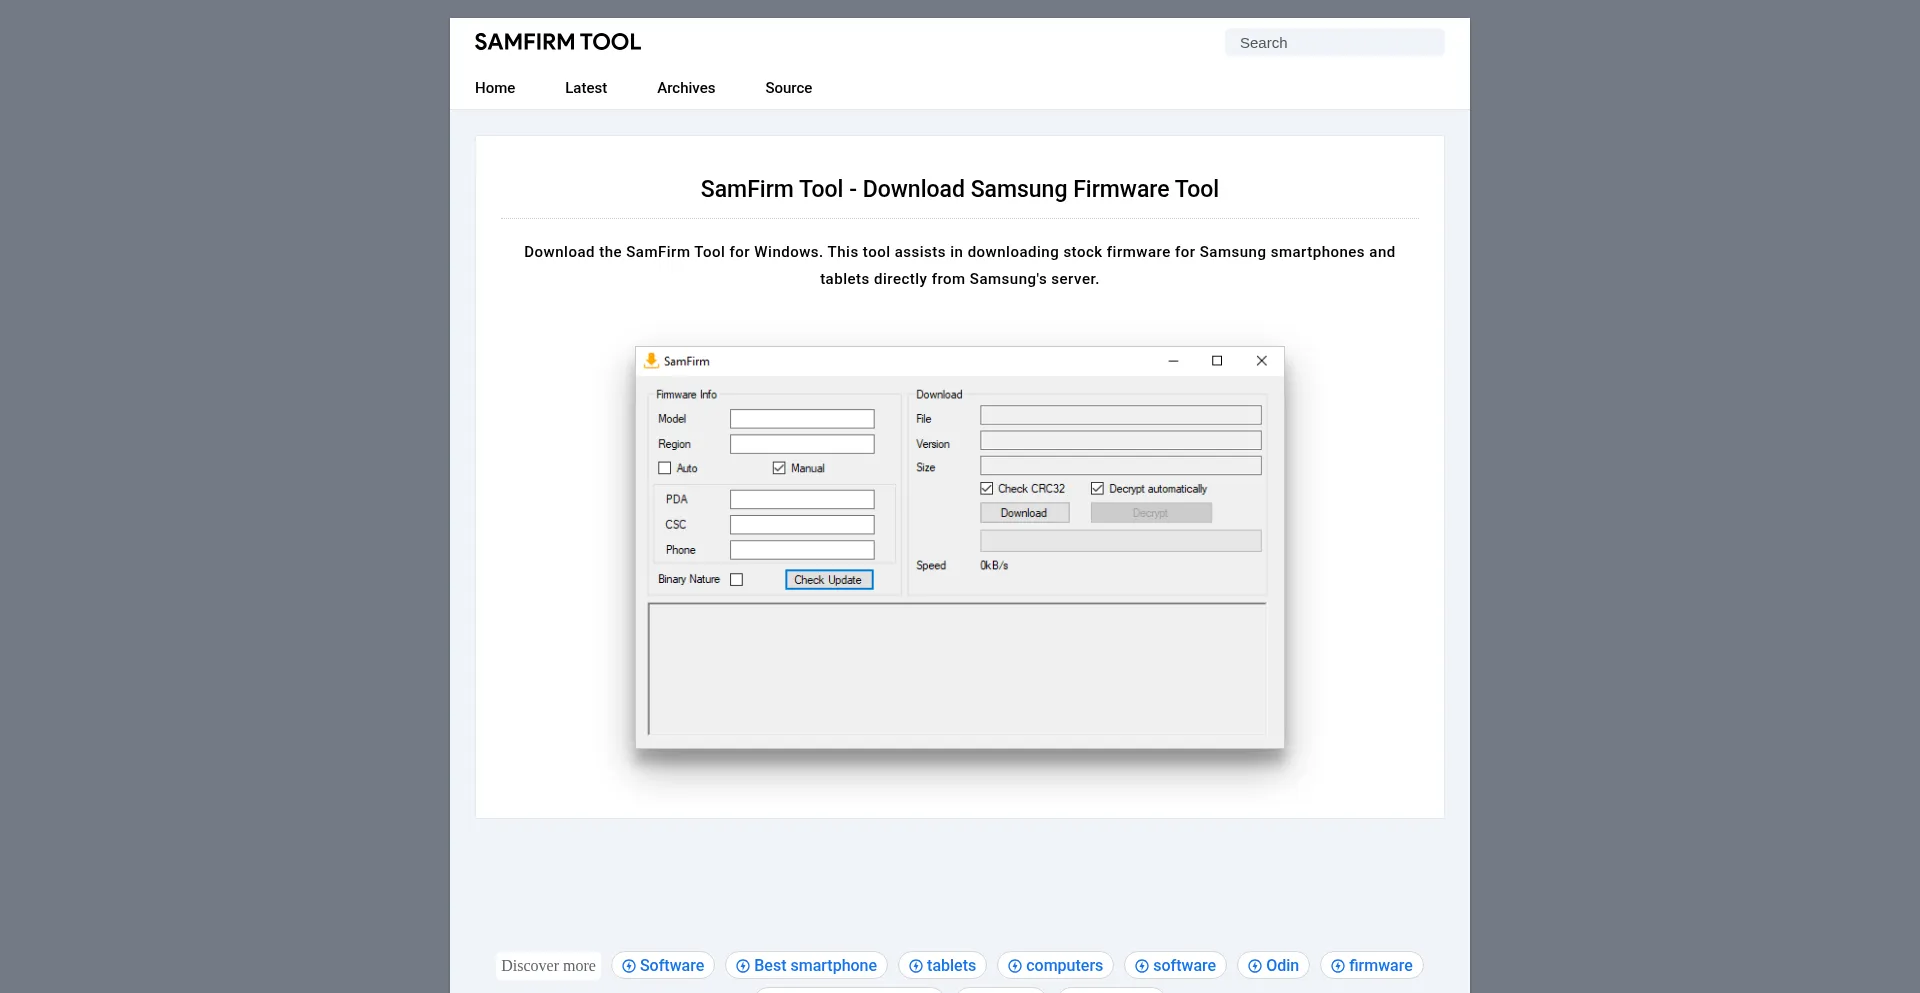This screenshot has width=1920, height=993.
Task: Click the SamFirm download arrow app icon
Action: pyautogui.click(x=651, y=361)
